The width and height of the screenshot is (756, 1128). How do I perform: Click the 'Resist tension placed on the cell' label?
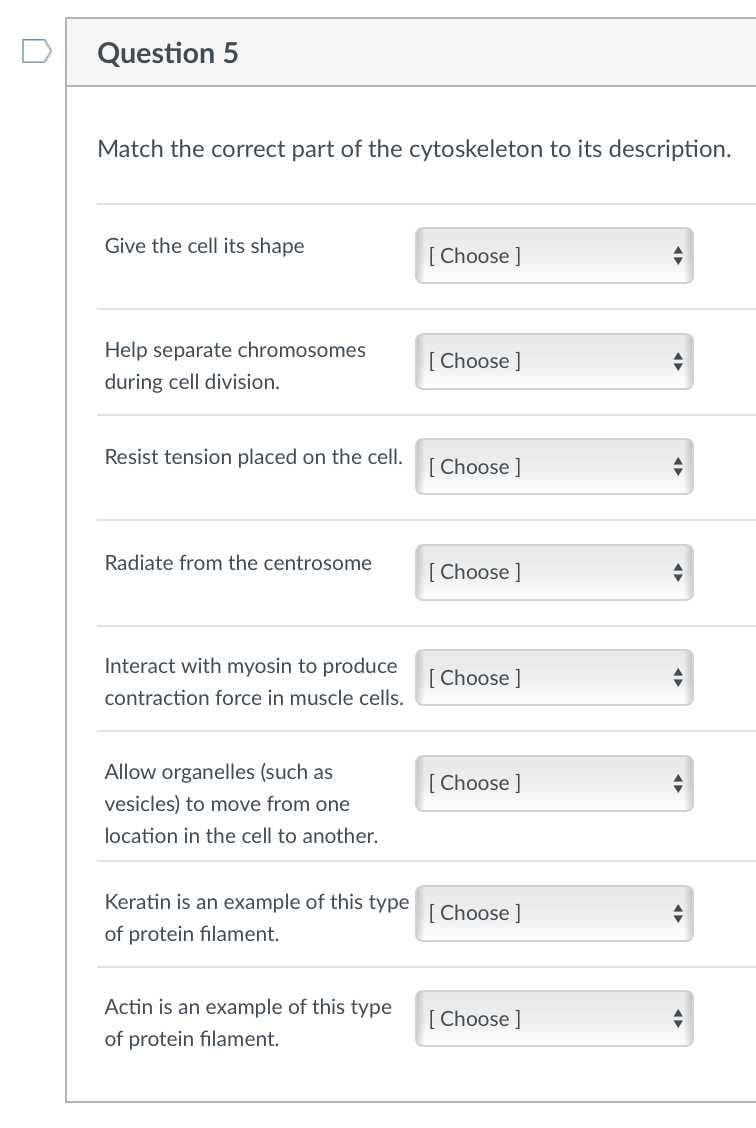pyautogui.click(x=252, y=457)
